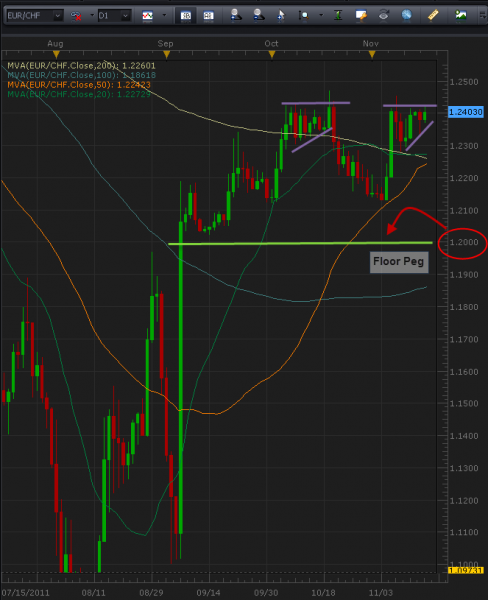This screenshot has height=600, width=488.
Task: Select the cursor pointer tool
Action: pyautogui.click(x=281, y=15)
